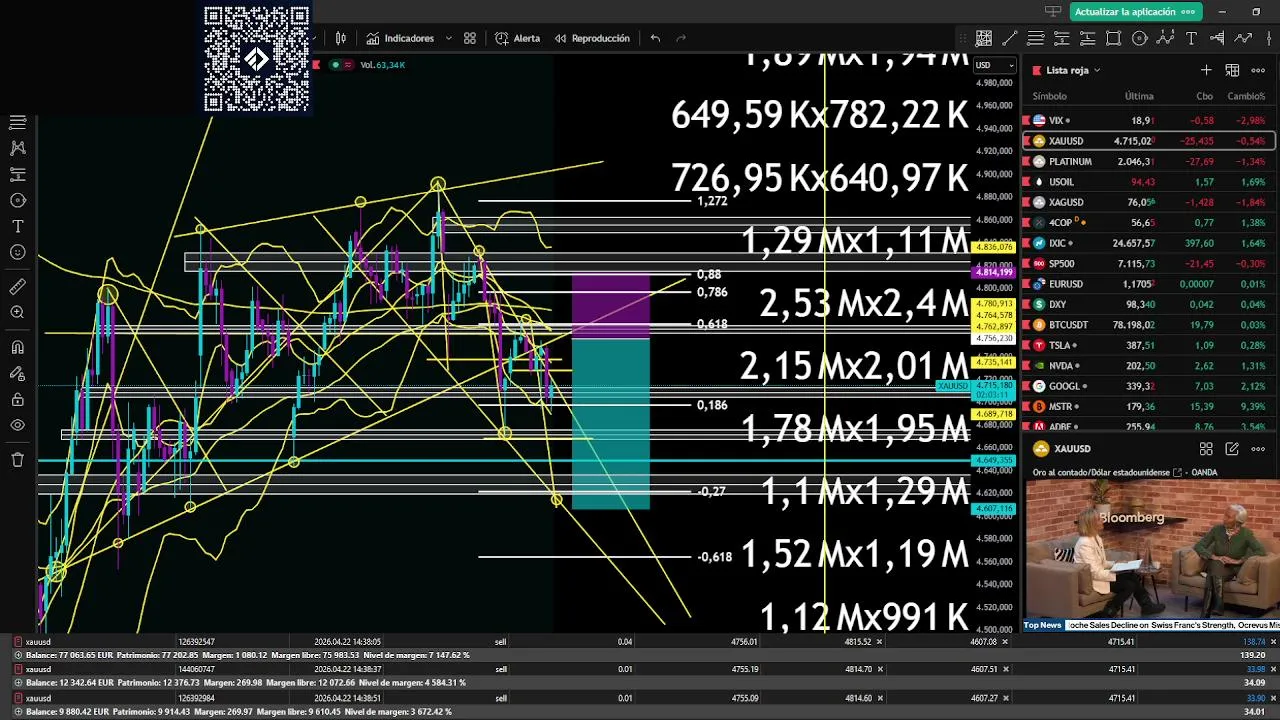Select the purple stop-loss zone of short position
Image resolution: width=1280 pixels, height=720 pixels.
[611, 308]
